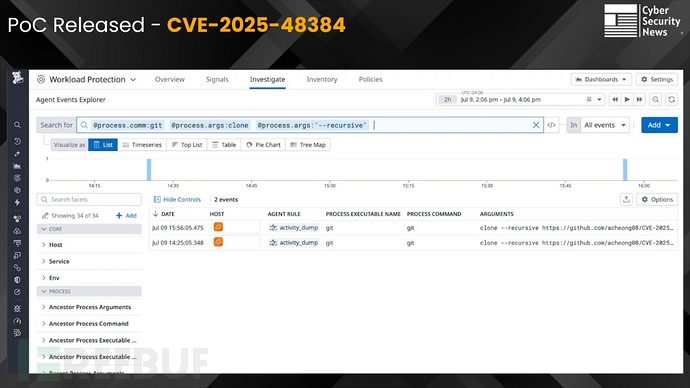Select the Investigate tab
Viewport: 690px width, 388px height.
[x=268, y=80]
